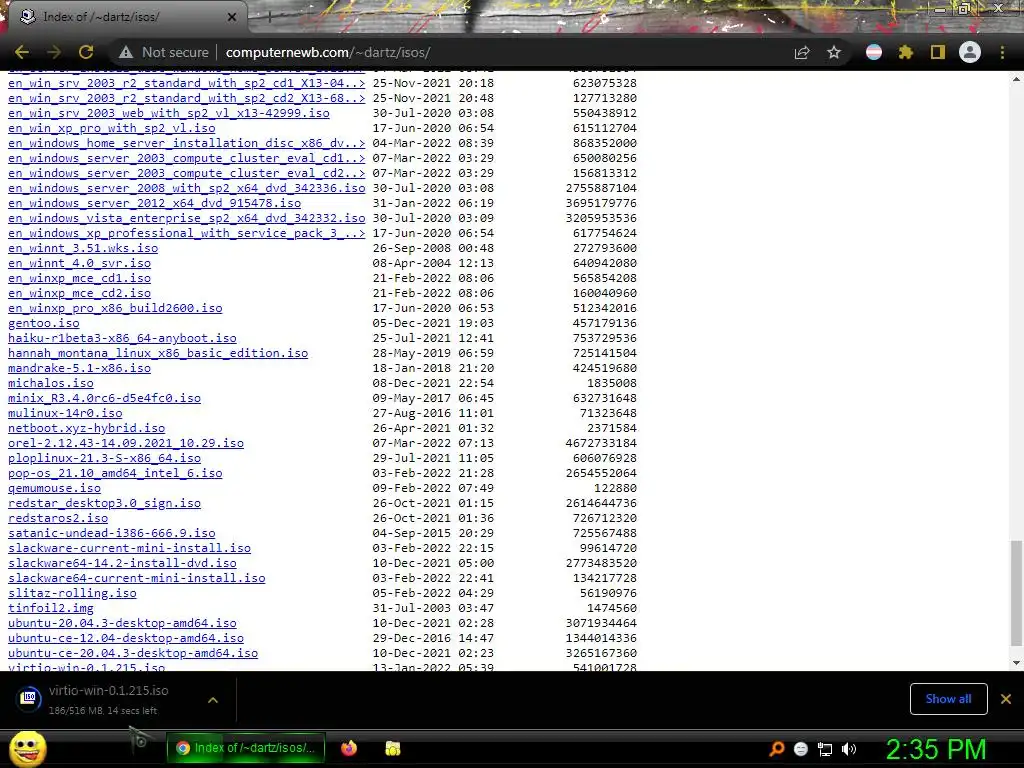This screenshot has width=1024, height=768.
Task: Click slackware64-current-mini-install.iso link
Action: tap(136, 579)
